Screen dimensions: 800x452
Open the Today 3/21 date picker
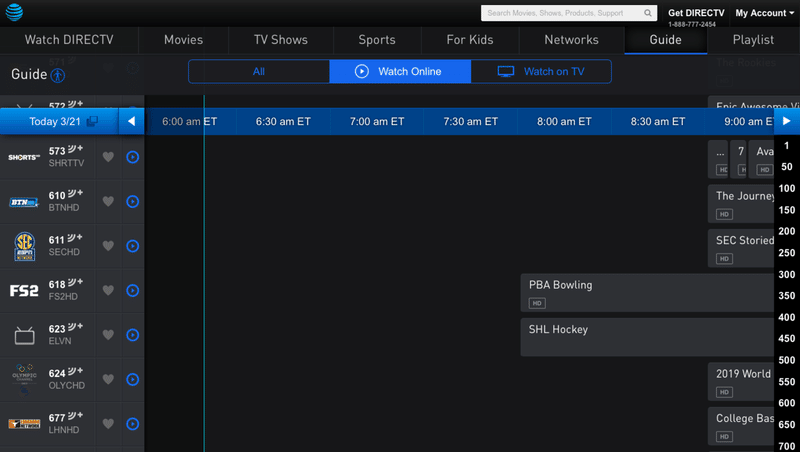point(59,121)
